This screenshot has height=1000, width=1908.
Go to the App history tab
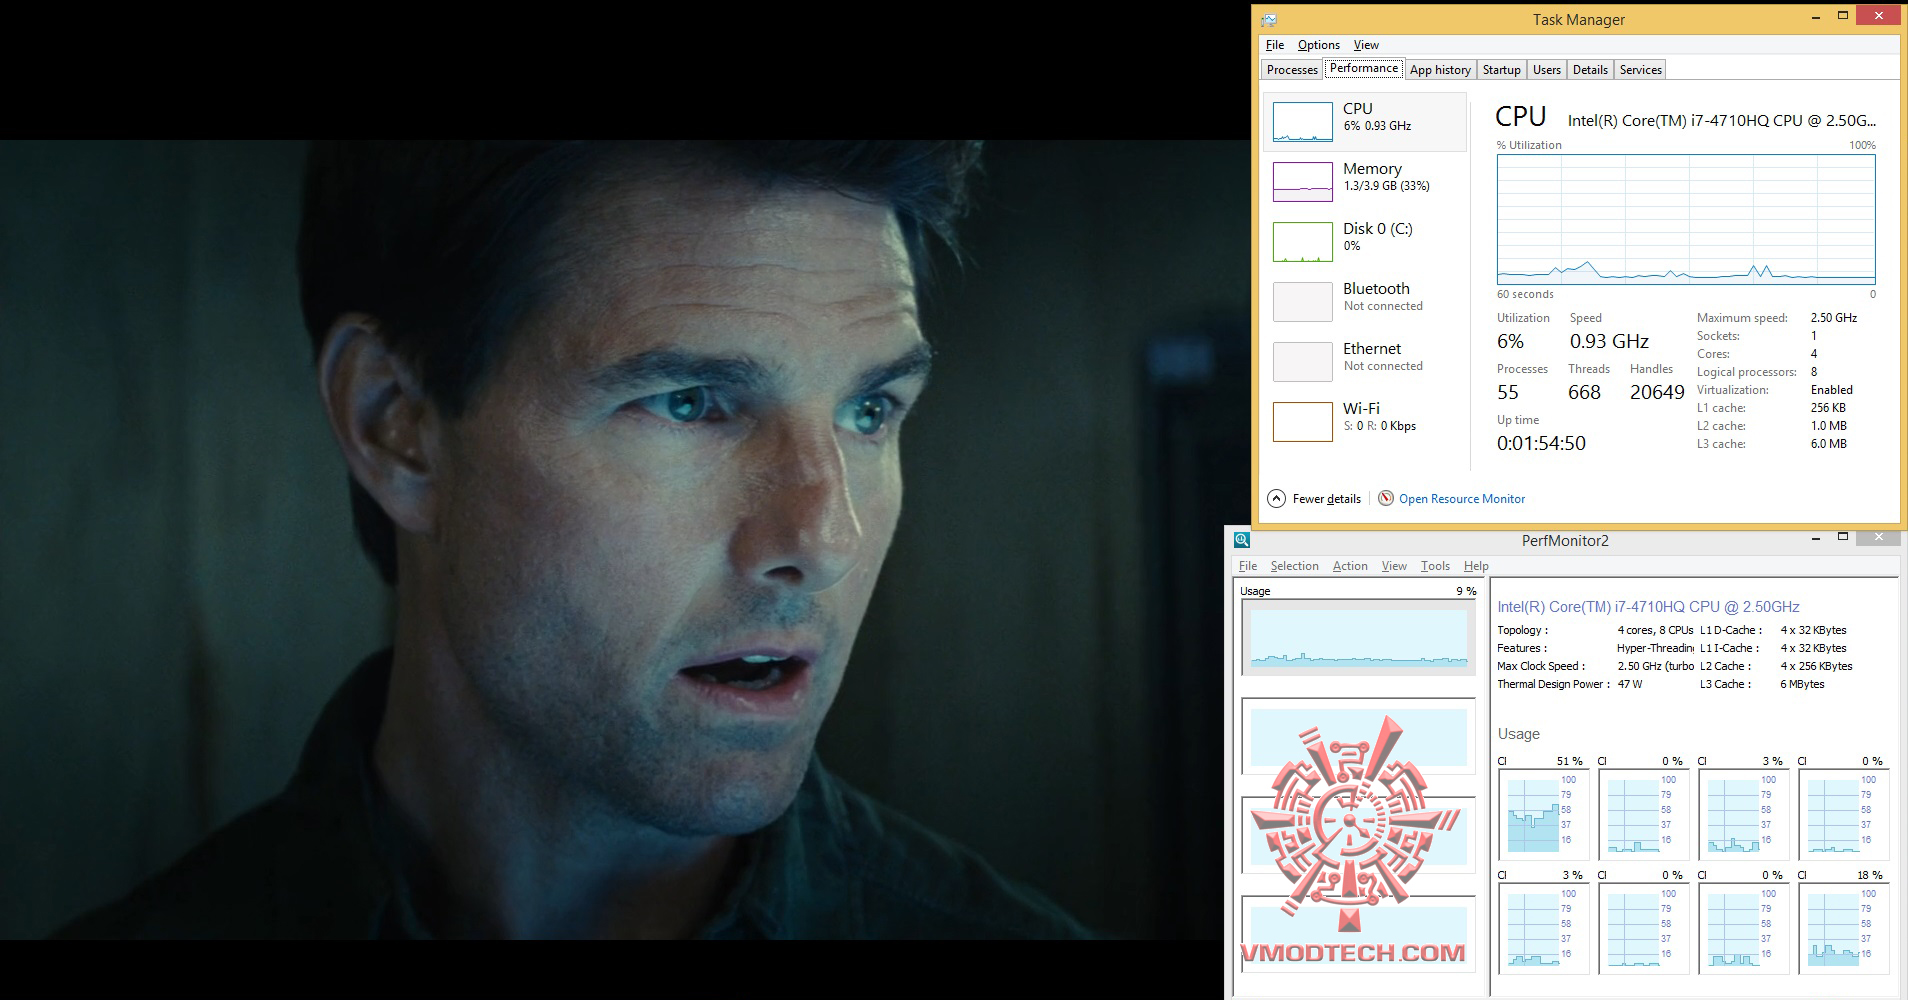tap(1440, 70)
